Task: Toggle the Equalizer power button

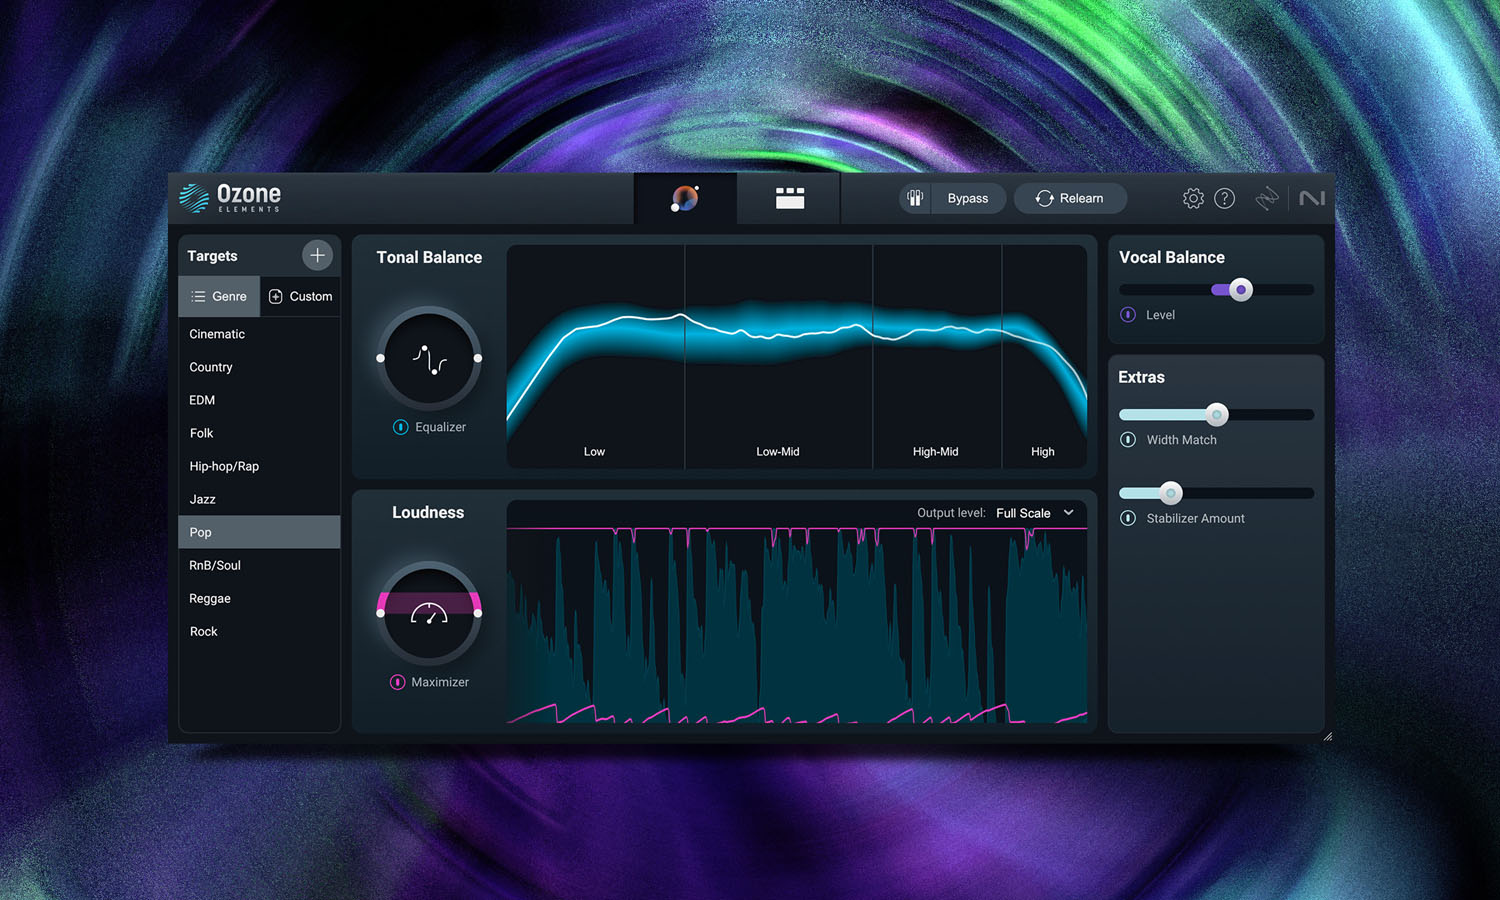Action: point(401,427)
